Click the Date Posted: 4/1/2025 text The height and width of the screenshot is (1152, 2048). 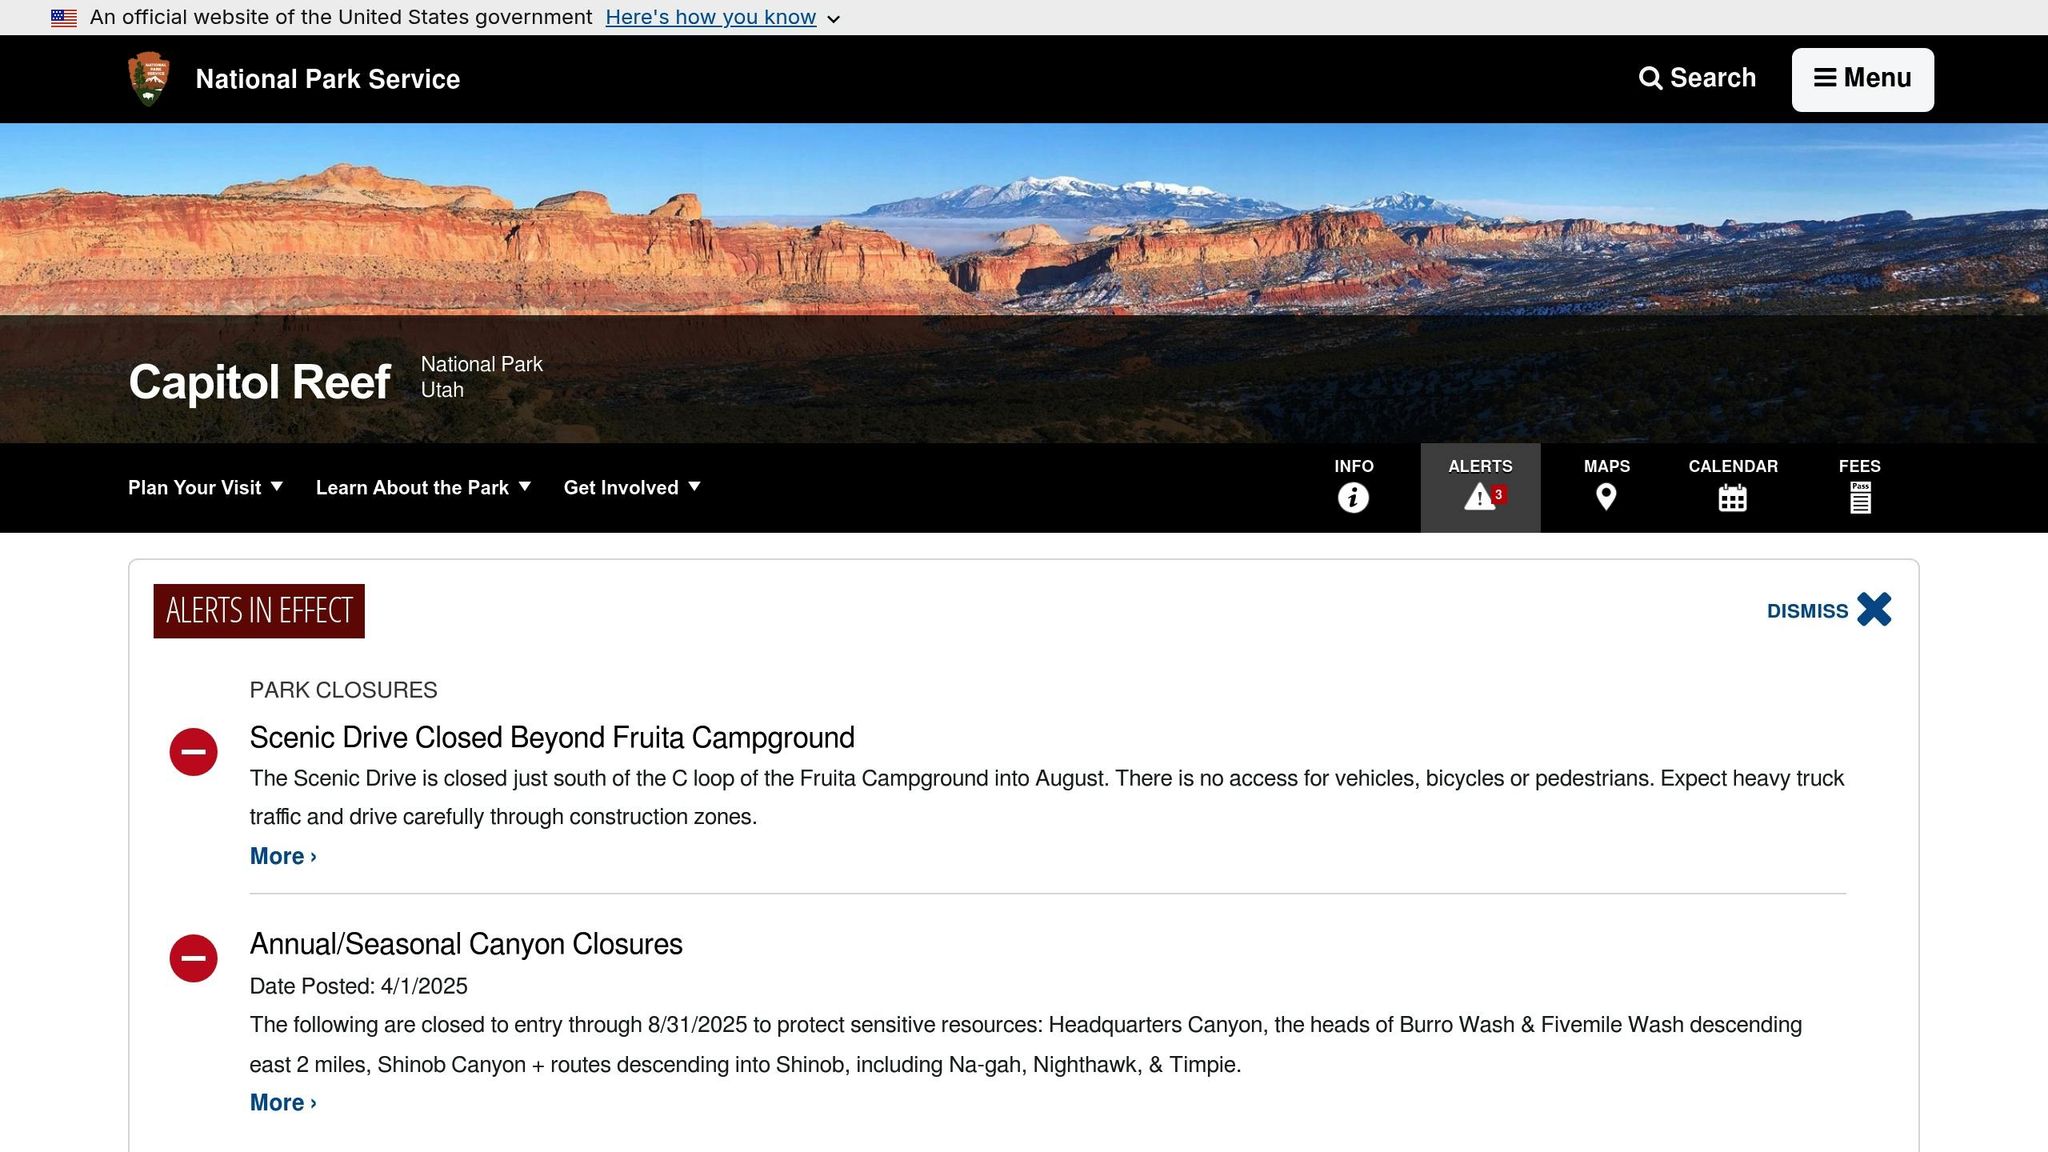coord(359,986)
